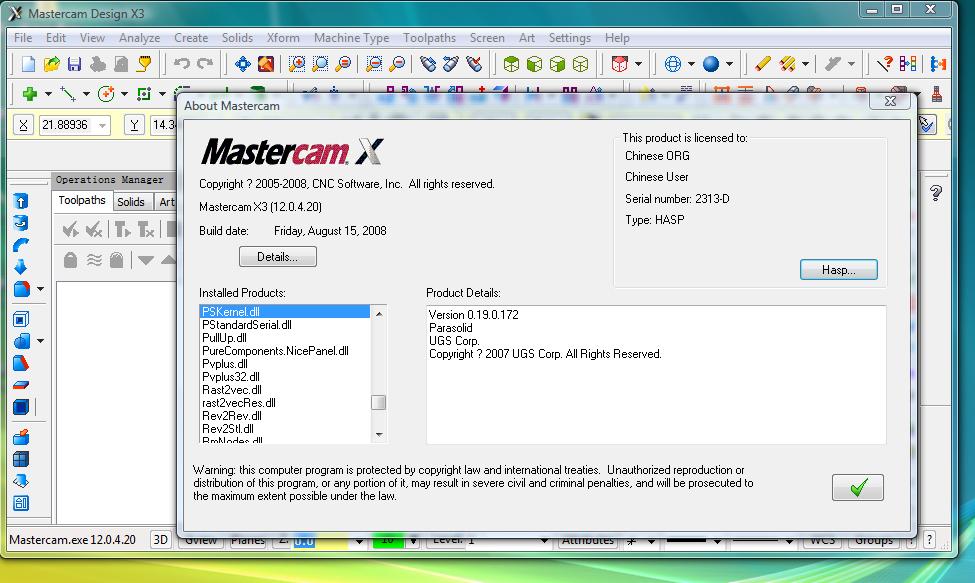Viewport: 975px width, 583px height.
Task: Open dropdown arrow next to red cube view
Action: click(638, 64)
